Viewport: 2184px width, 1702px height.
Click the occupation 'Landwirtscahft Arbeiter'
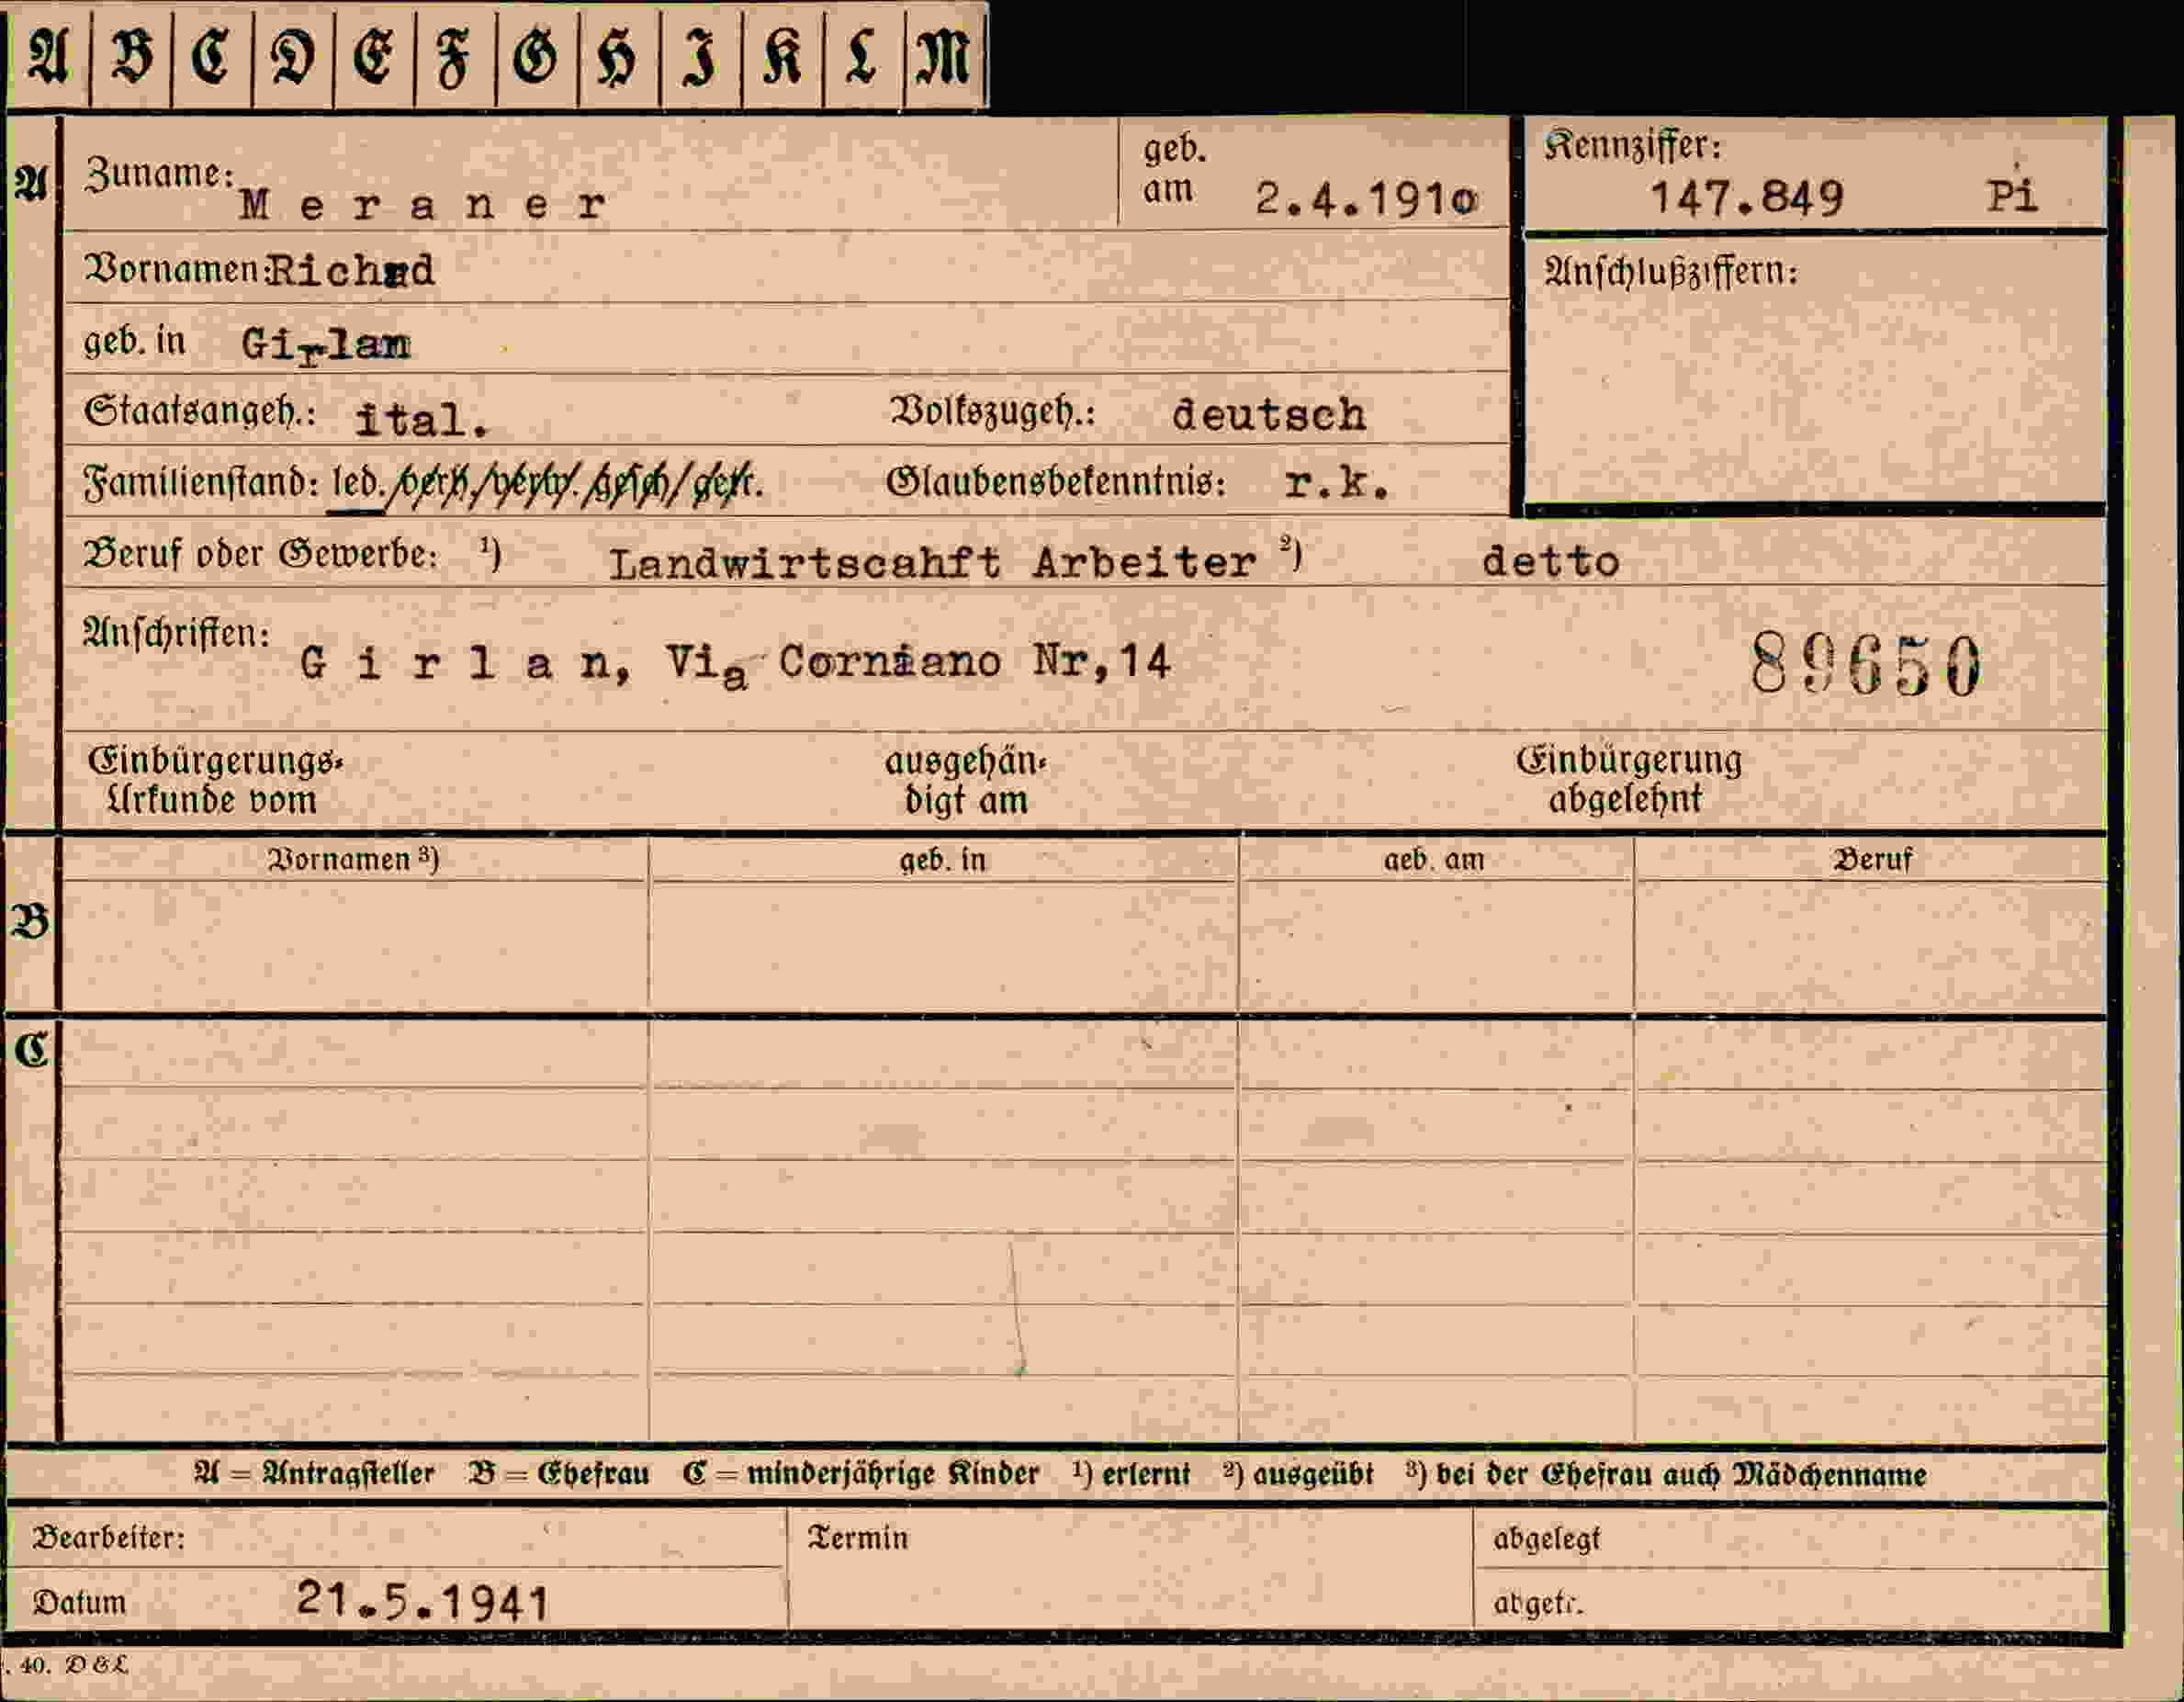[x=932, y=562]
